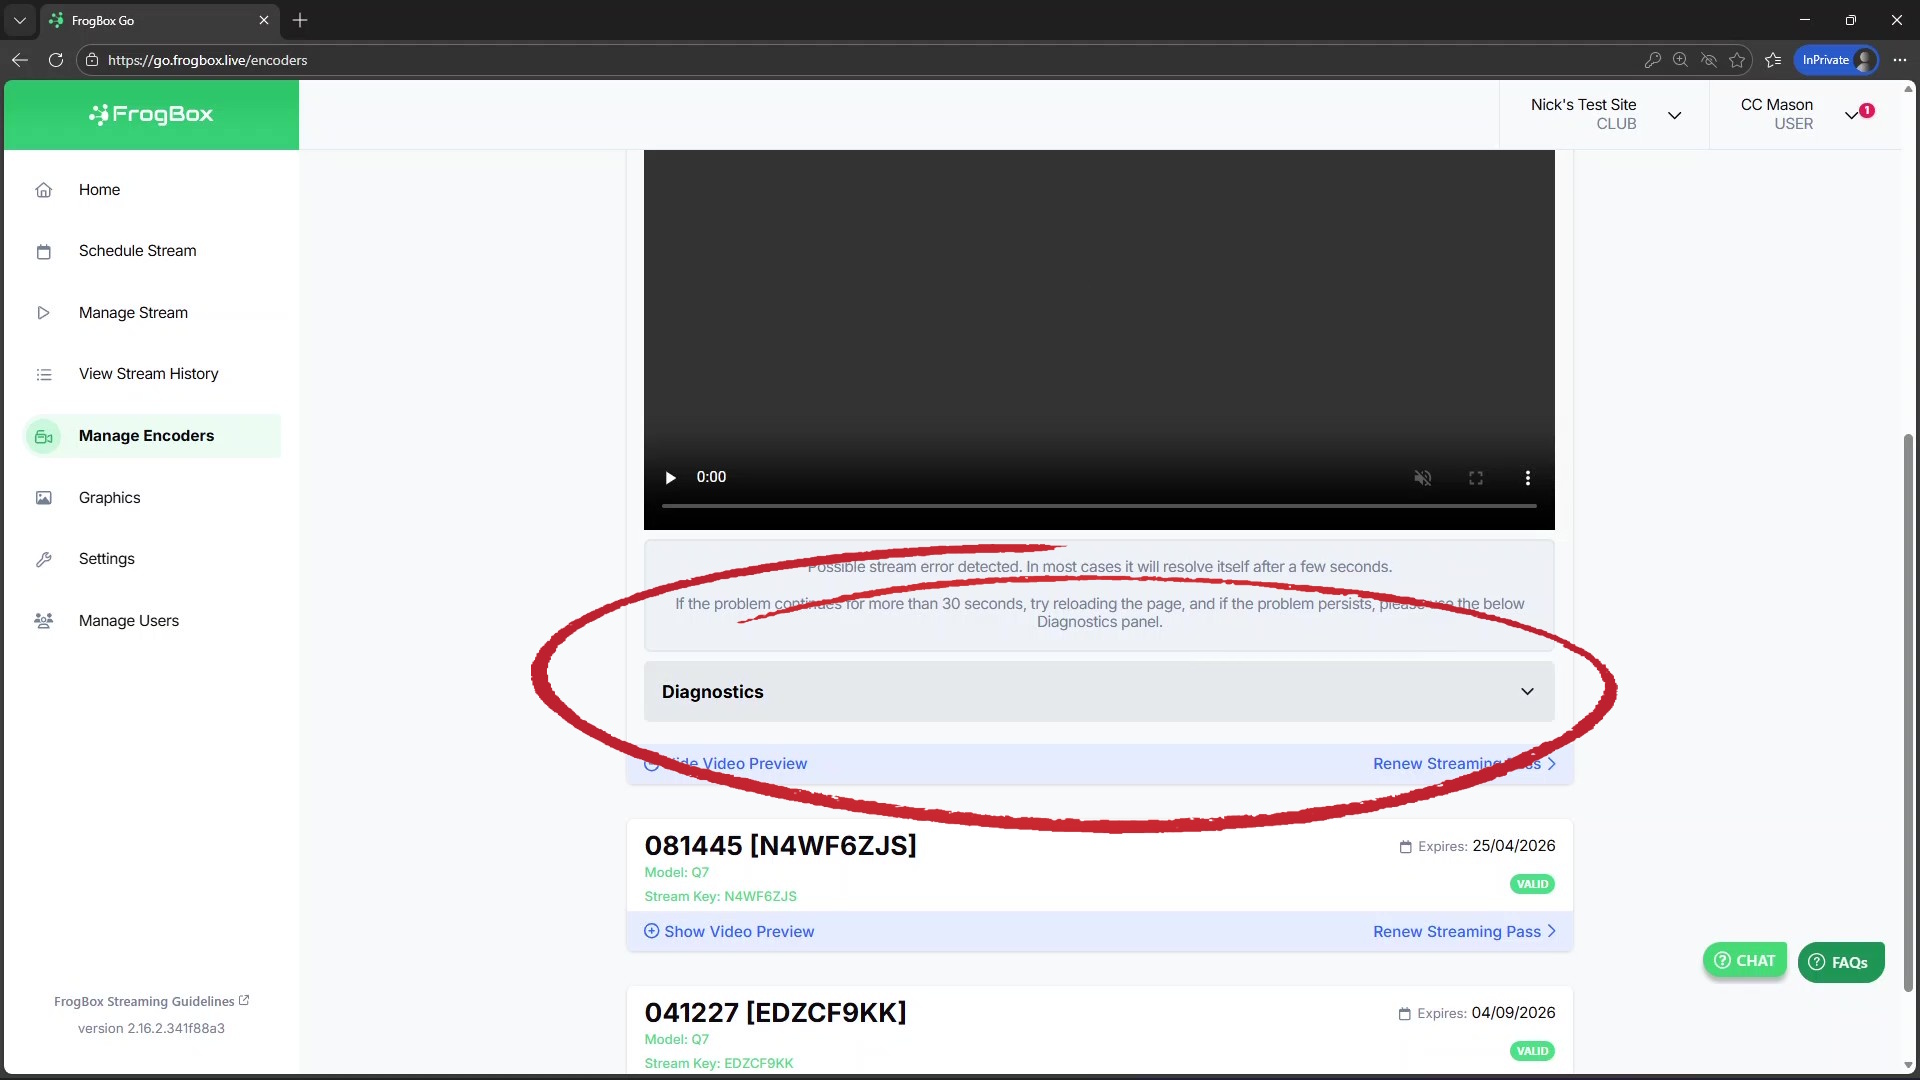This screenshot has height=1080, width=1920.
Task: Click the video player play button
Action: click(670, 478)
